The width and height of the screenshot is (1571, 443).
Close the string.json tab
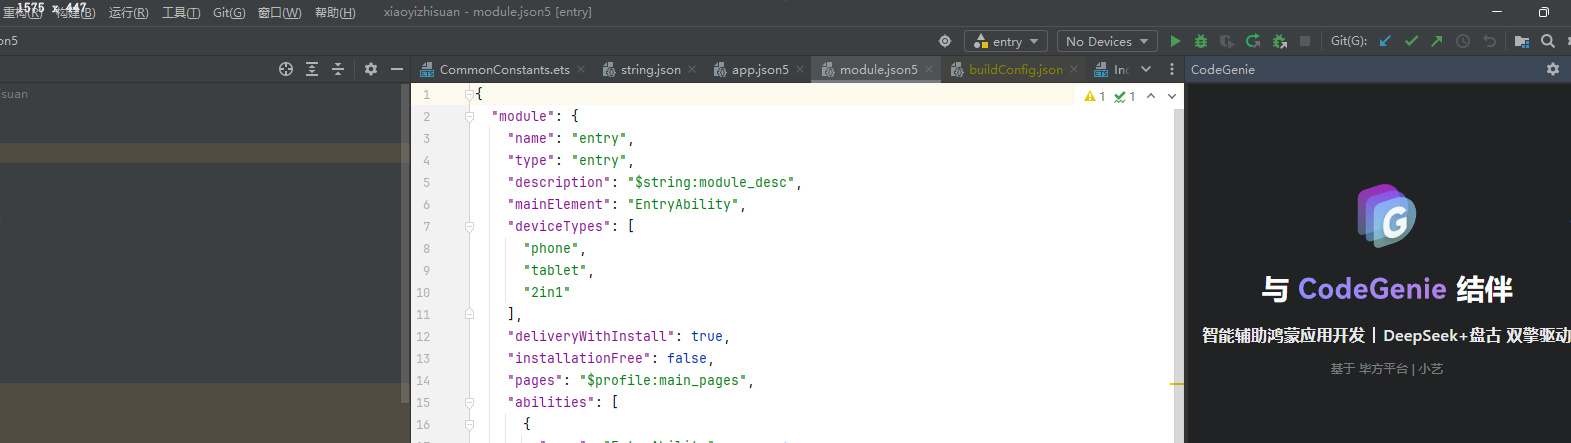tap(692, 69)
